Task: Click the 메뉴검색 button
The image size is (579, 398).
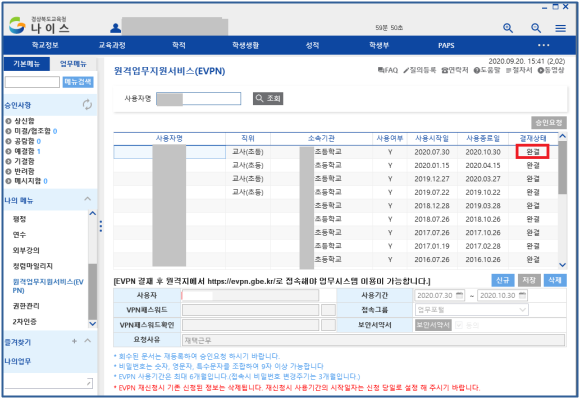Action: (78, 82)
